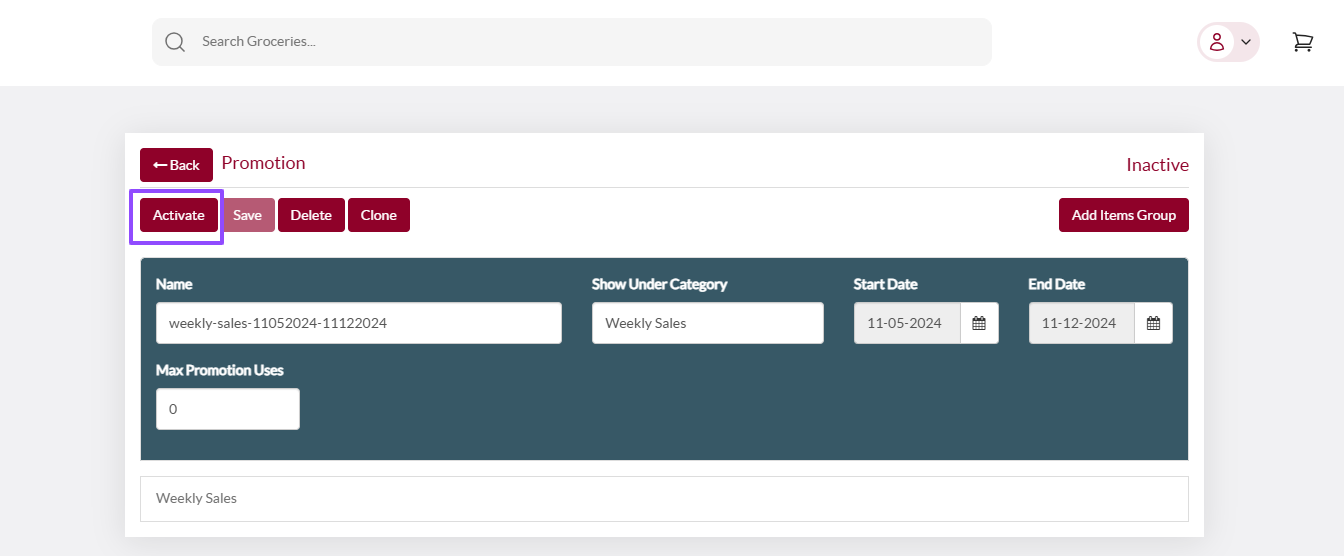
Task: Click the End Date value 11-12-2024
Action: click(1082, 323)
